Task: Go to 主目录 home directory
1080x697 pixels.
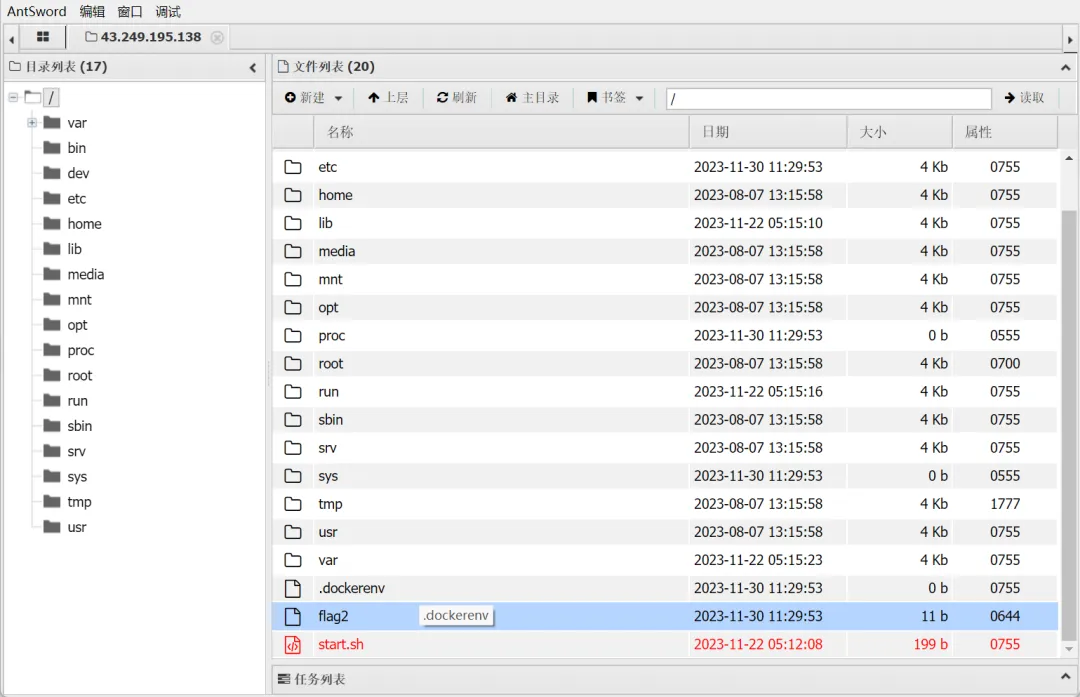Action: click(x=532, y=98)
